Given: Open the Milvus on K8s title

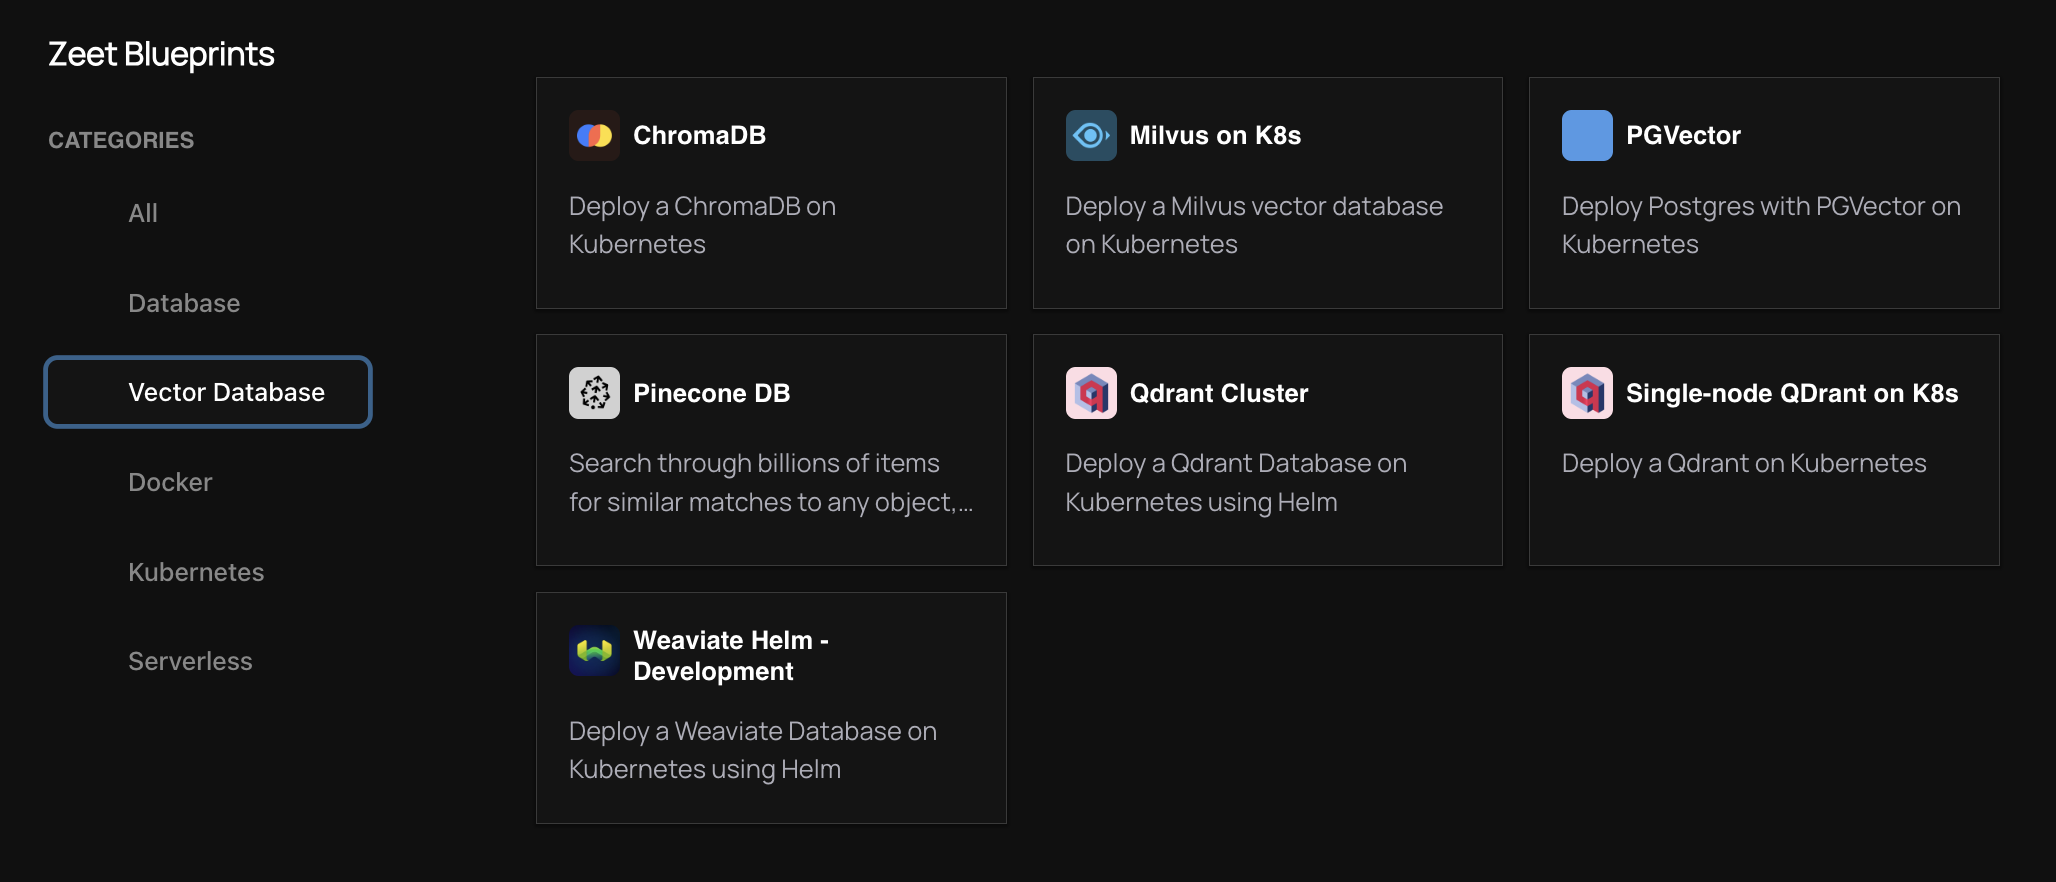Looking at the screenshot, I should pyautogui.click(x=1215, y=135).
